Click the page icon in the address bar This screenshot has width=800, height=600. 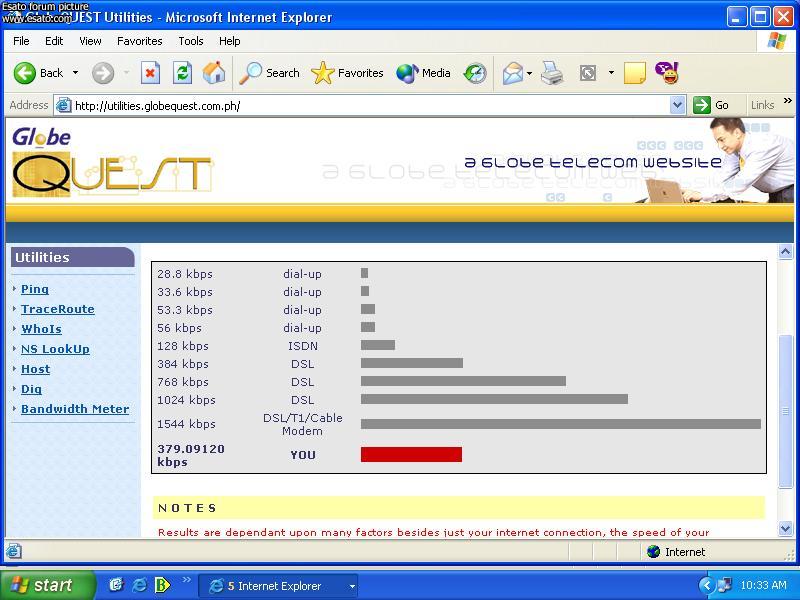click(x=63, y=106)
